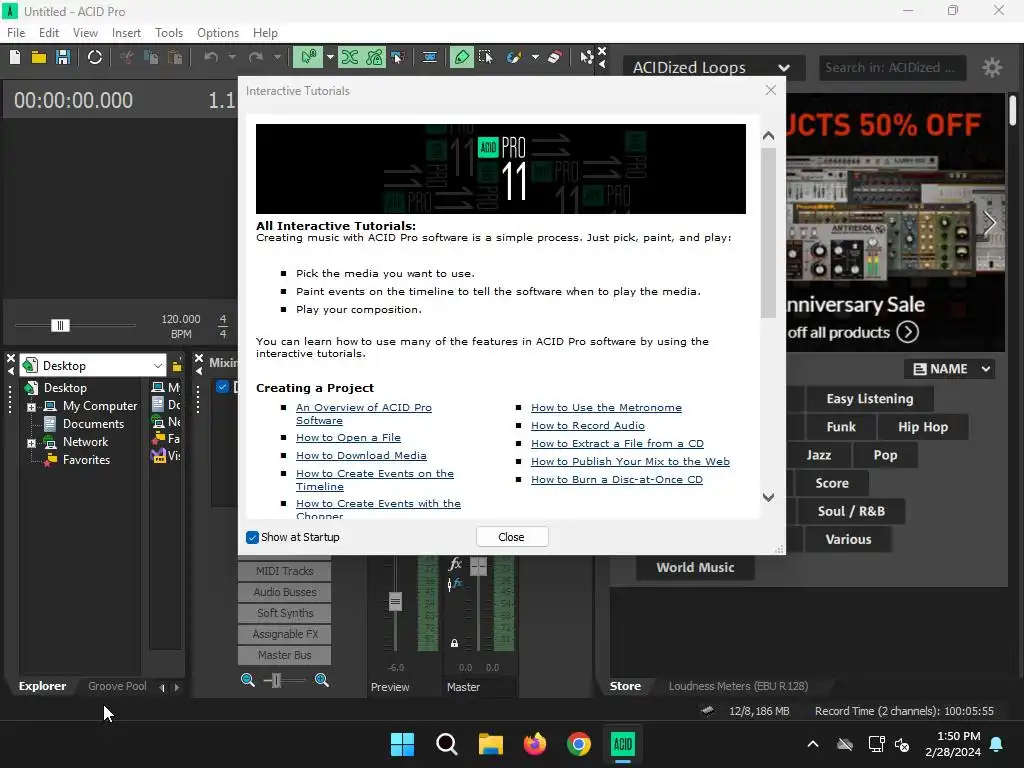This screenshot has height=768, width=1024.
Task: Click the Paste clipboard icon
Action: (x=175, y=57)
